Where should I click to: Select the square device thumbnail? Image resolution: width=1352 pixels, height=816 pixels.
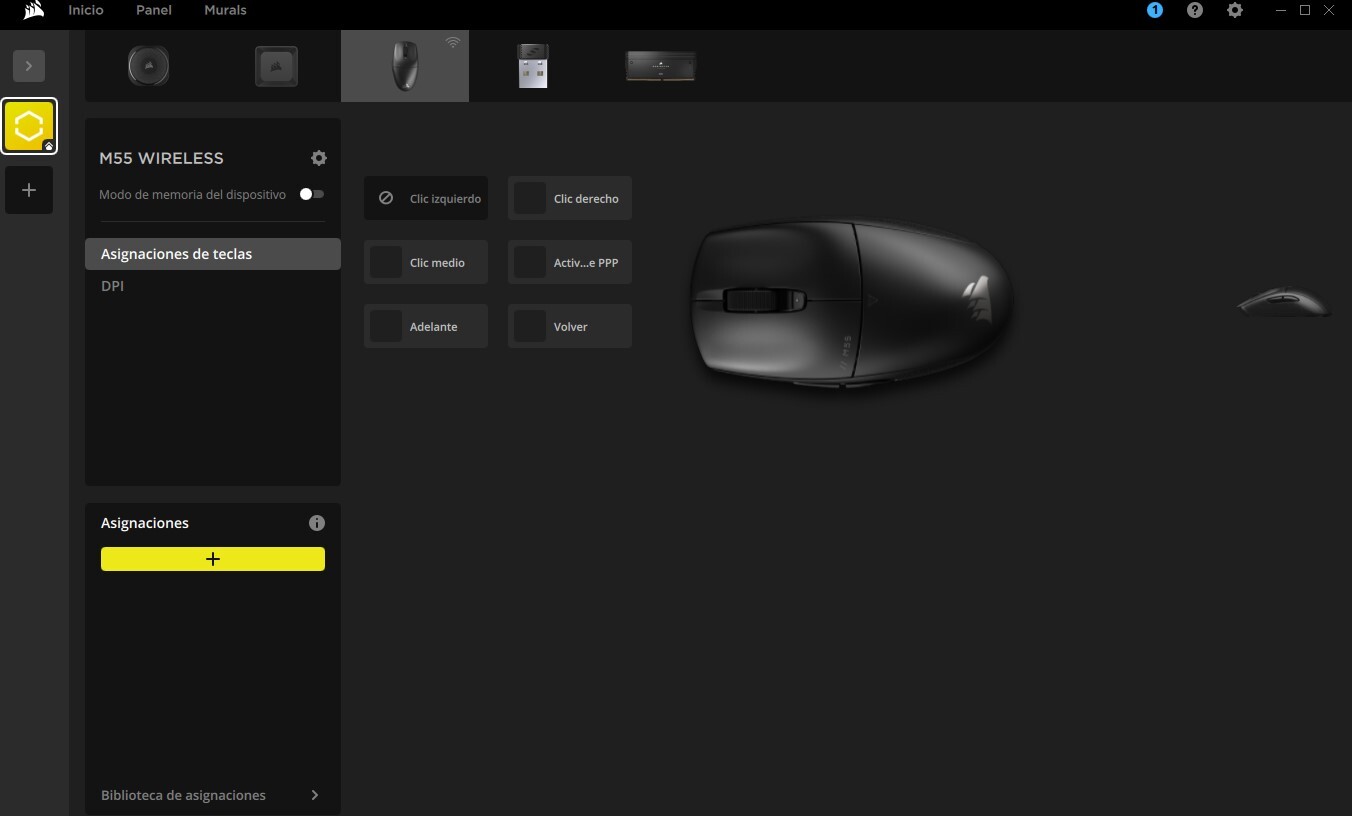(276, 66)
